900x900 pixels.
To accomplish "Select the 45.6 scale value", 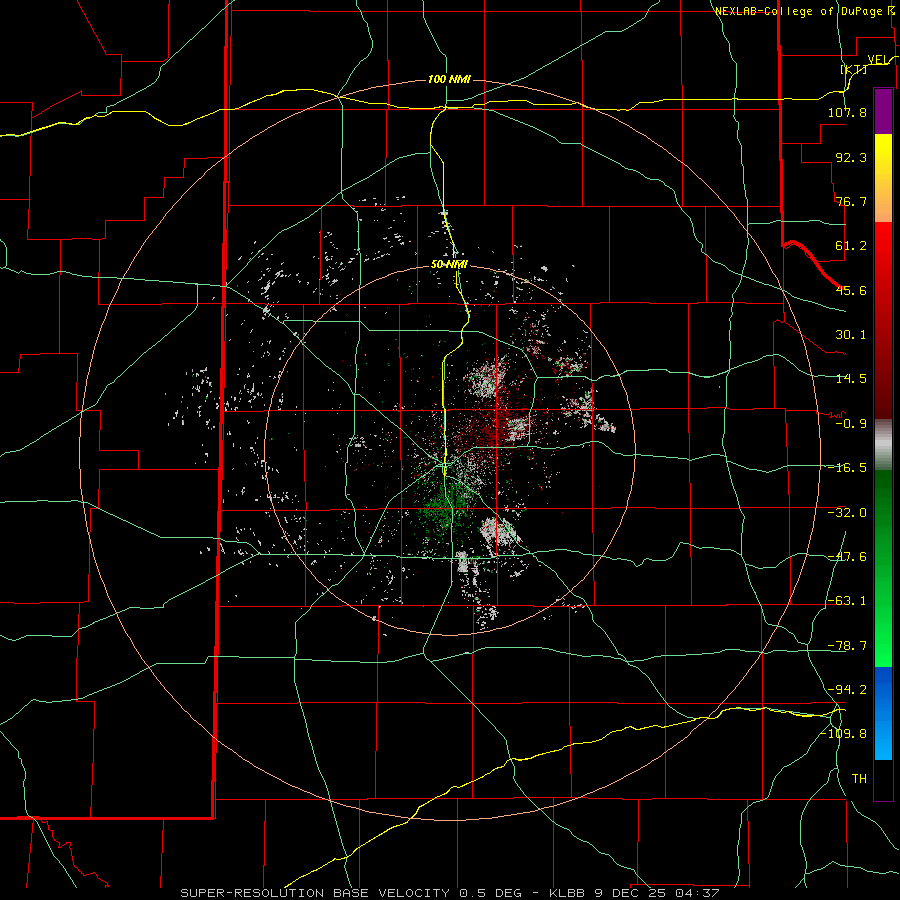I will click(x=851, y=290).
